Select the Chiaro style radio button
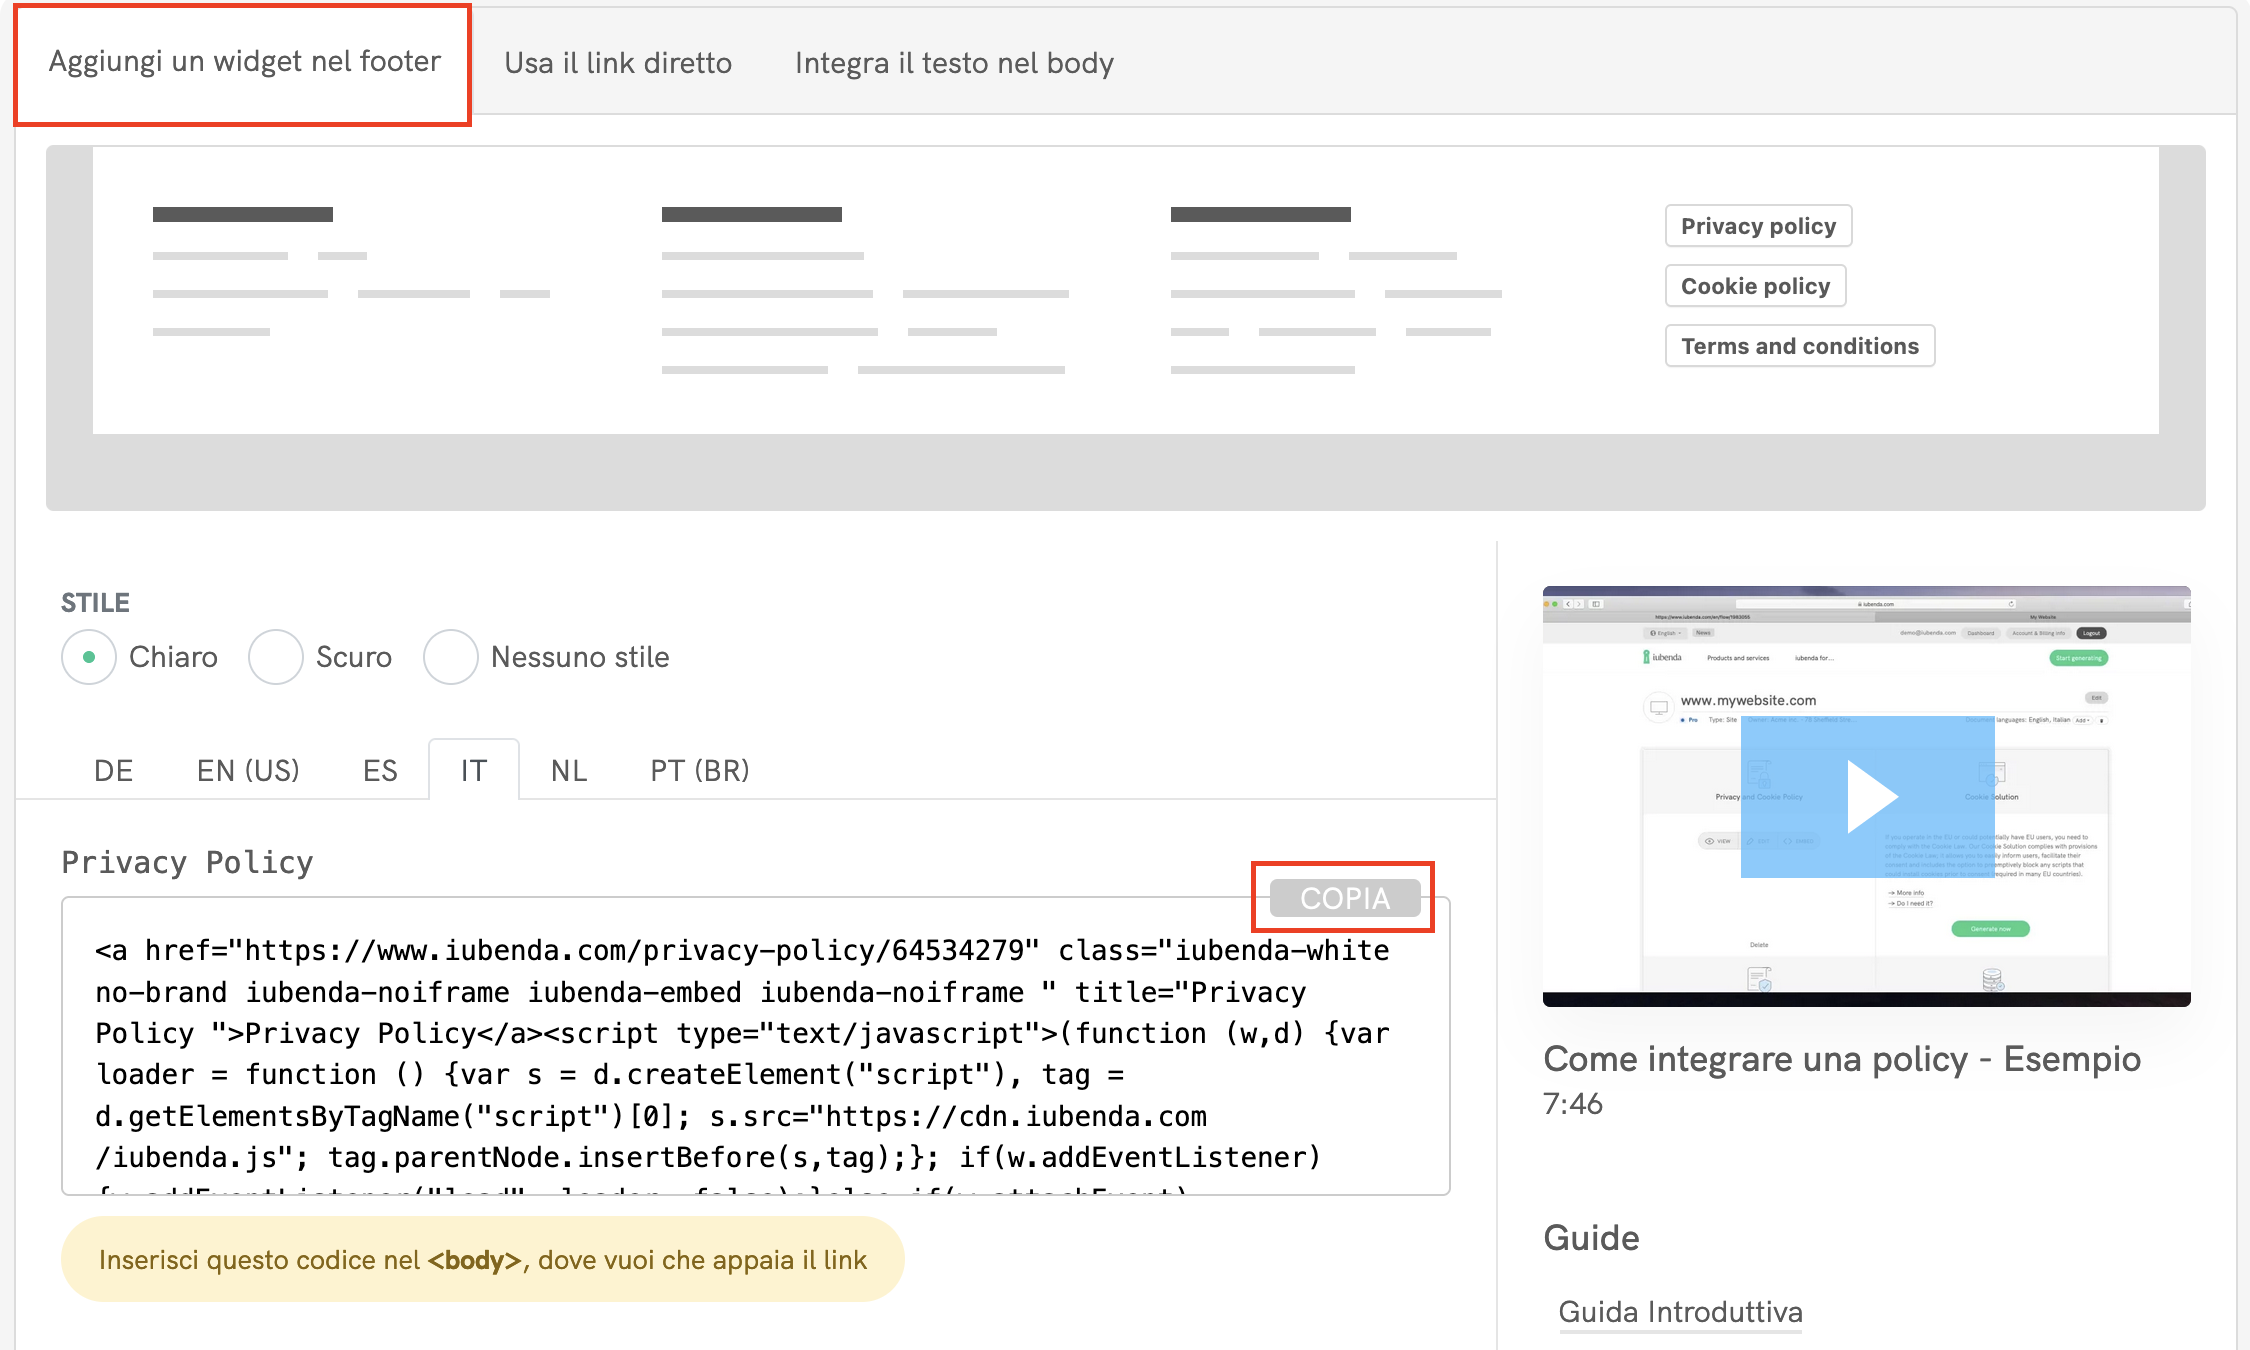The height and width of the screenshot is (1350, 2250). (x=89, y=657)
